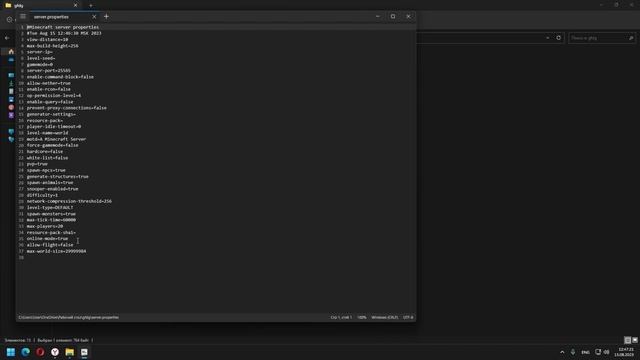Open the Windows Start menu
Screen dimensions: 640x360
pos(11,352)
